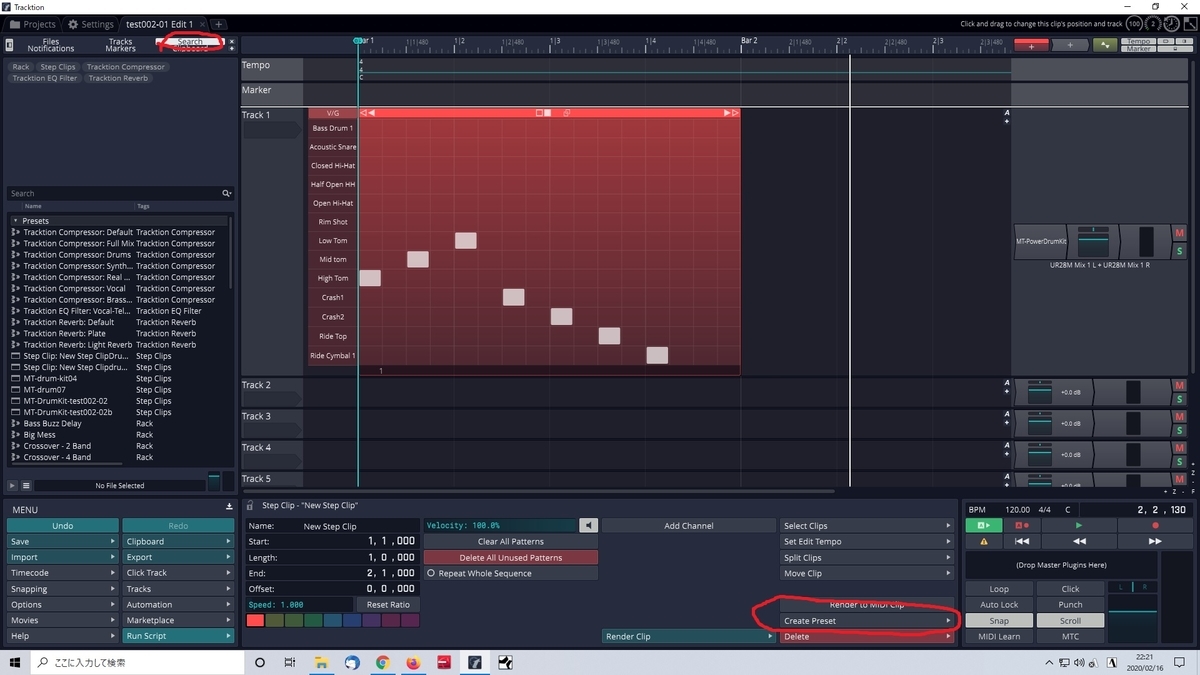Image resolution: width=1200 pixels, height=675 pixels.
Task: Click the magnifier icon in browser search
Action: (226, 193)
